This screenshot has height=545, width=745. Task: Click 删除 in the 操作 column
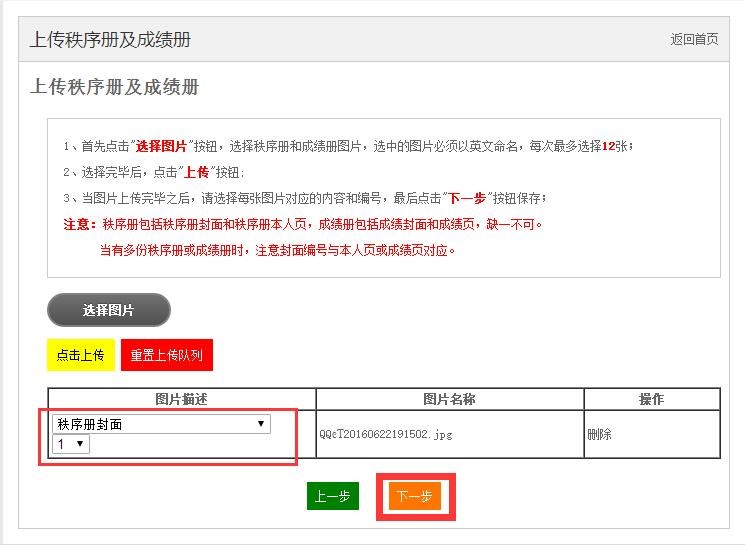click(x=599, y=435)
